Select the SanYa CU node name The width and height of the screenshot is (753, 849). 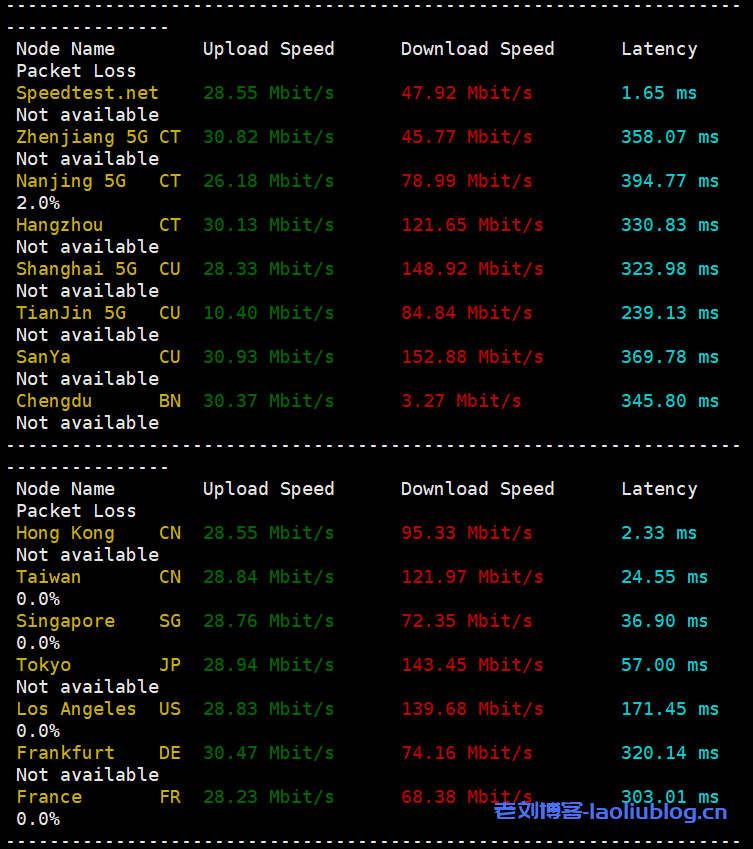pos(98,357)
